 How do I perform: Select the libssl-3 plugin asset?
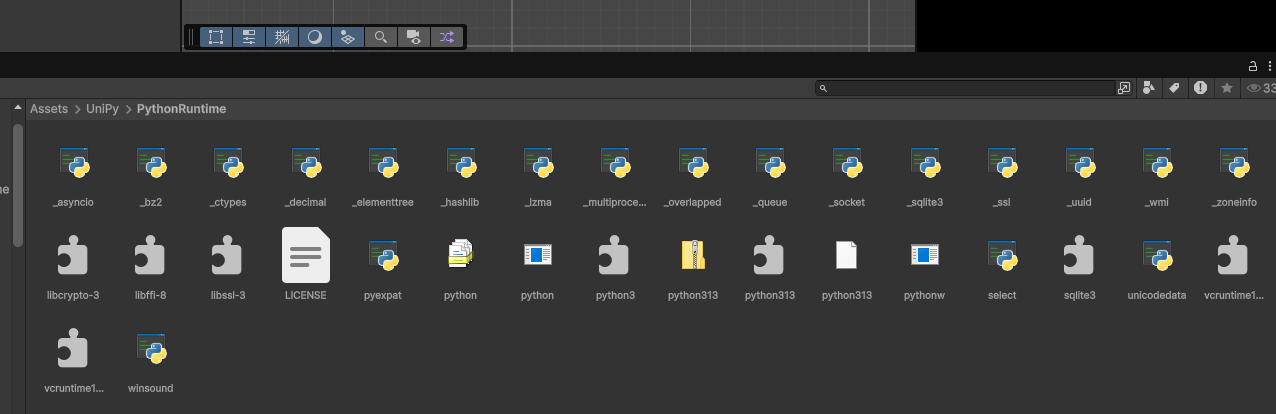(228, 268)
